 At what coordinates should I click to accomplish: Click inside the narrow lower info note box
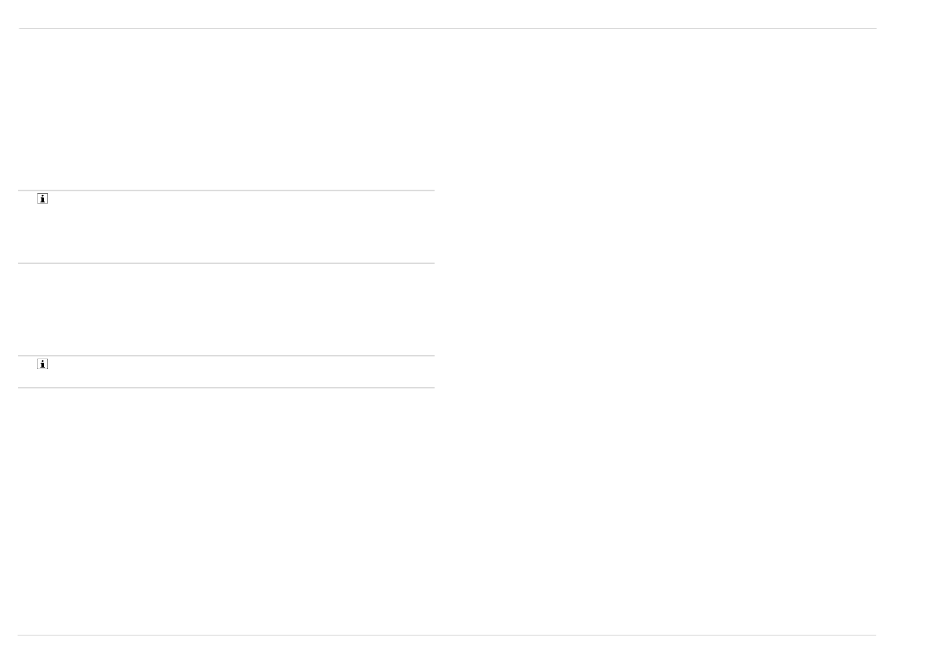tap(226, 371)
